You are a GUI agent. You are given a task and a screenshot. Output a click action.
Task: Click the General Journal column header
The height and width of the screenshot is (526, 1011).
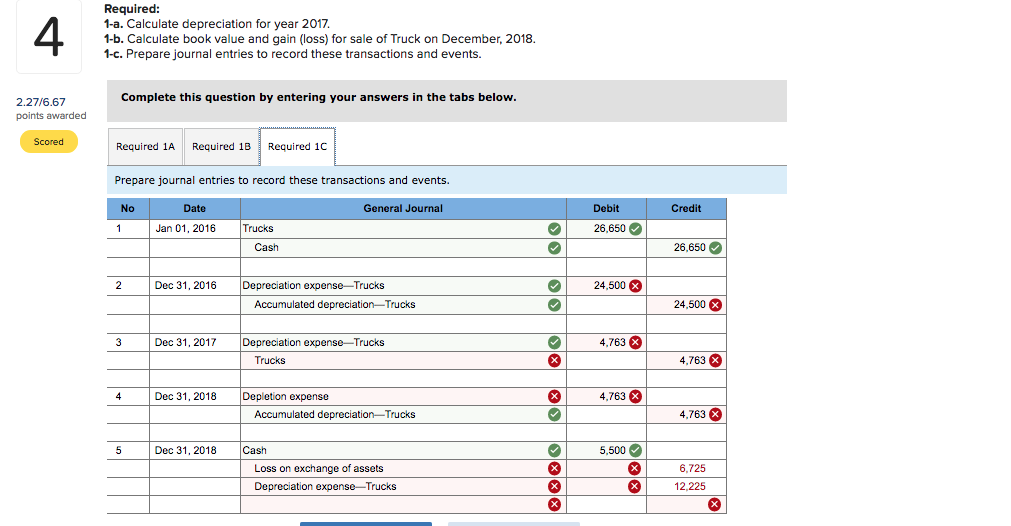click(x=403, y=208)
